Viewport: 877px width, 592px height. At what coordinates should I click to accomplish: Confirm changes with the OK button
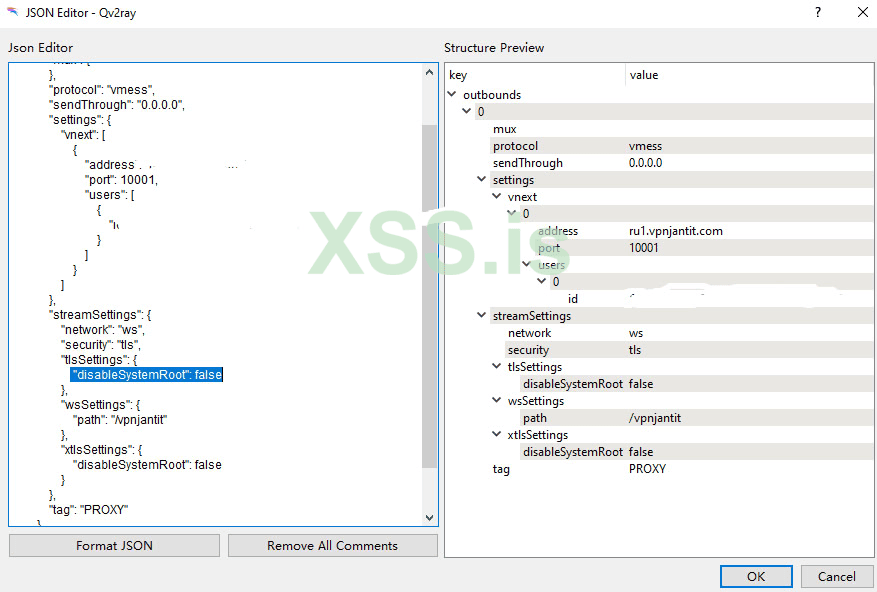[x=756, y=576]
